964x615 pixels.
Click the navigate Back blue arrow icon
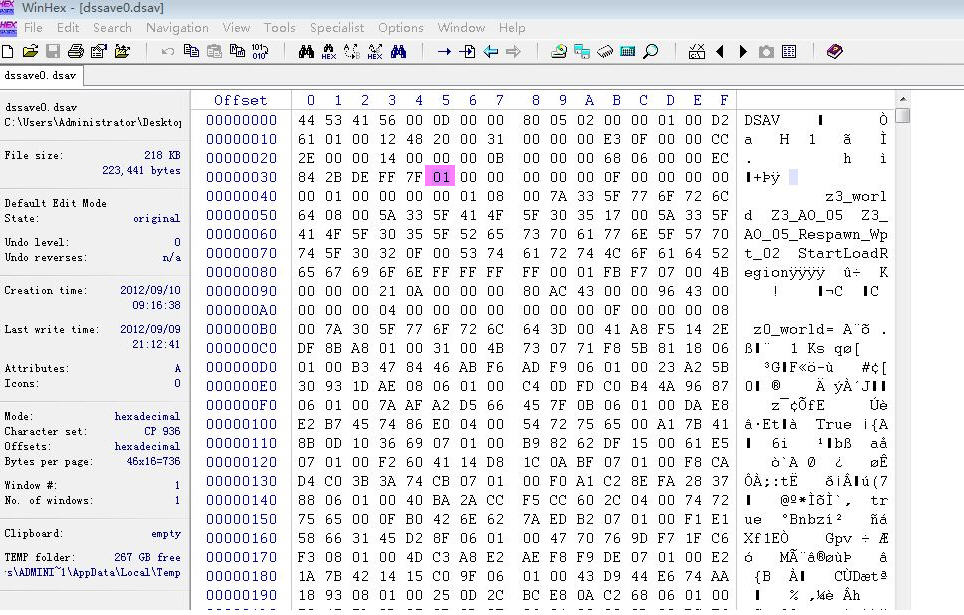tap(490, 51)
